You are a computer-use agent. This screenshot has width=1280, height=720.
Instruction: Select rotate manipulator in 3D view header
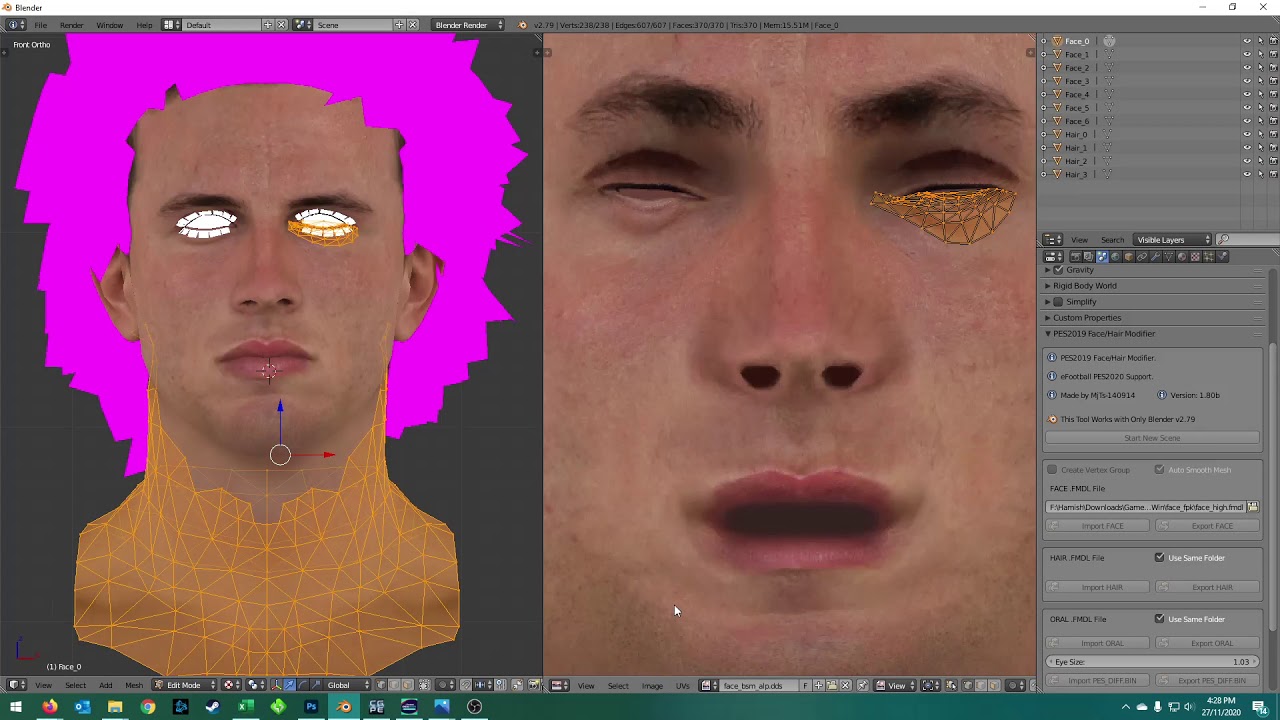pyautogui.click(x=303, y=685)
